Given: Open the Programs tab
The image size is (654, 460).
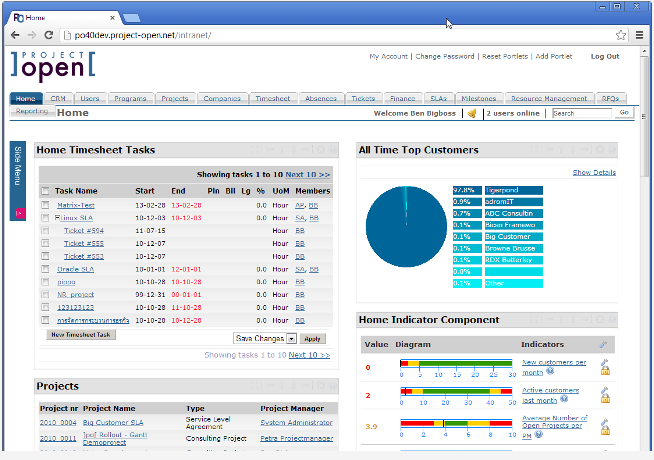Looking at the screenshot, I should (x=131, y=99).
